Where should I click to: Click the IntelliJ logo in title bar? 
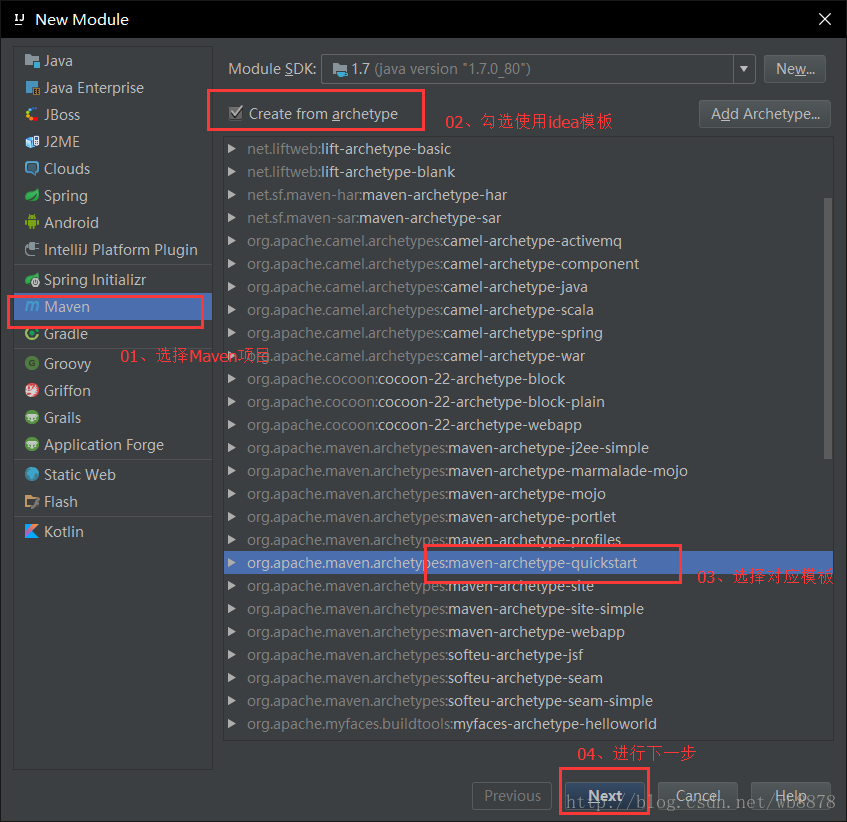19,19
